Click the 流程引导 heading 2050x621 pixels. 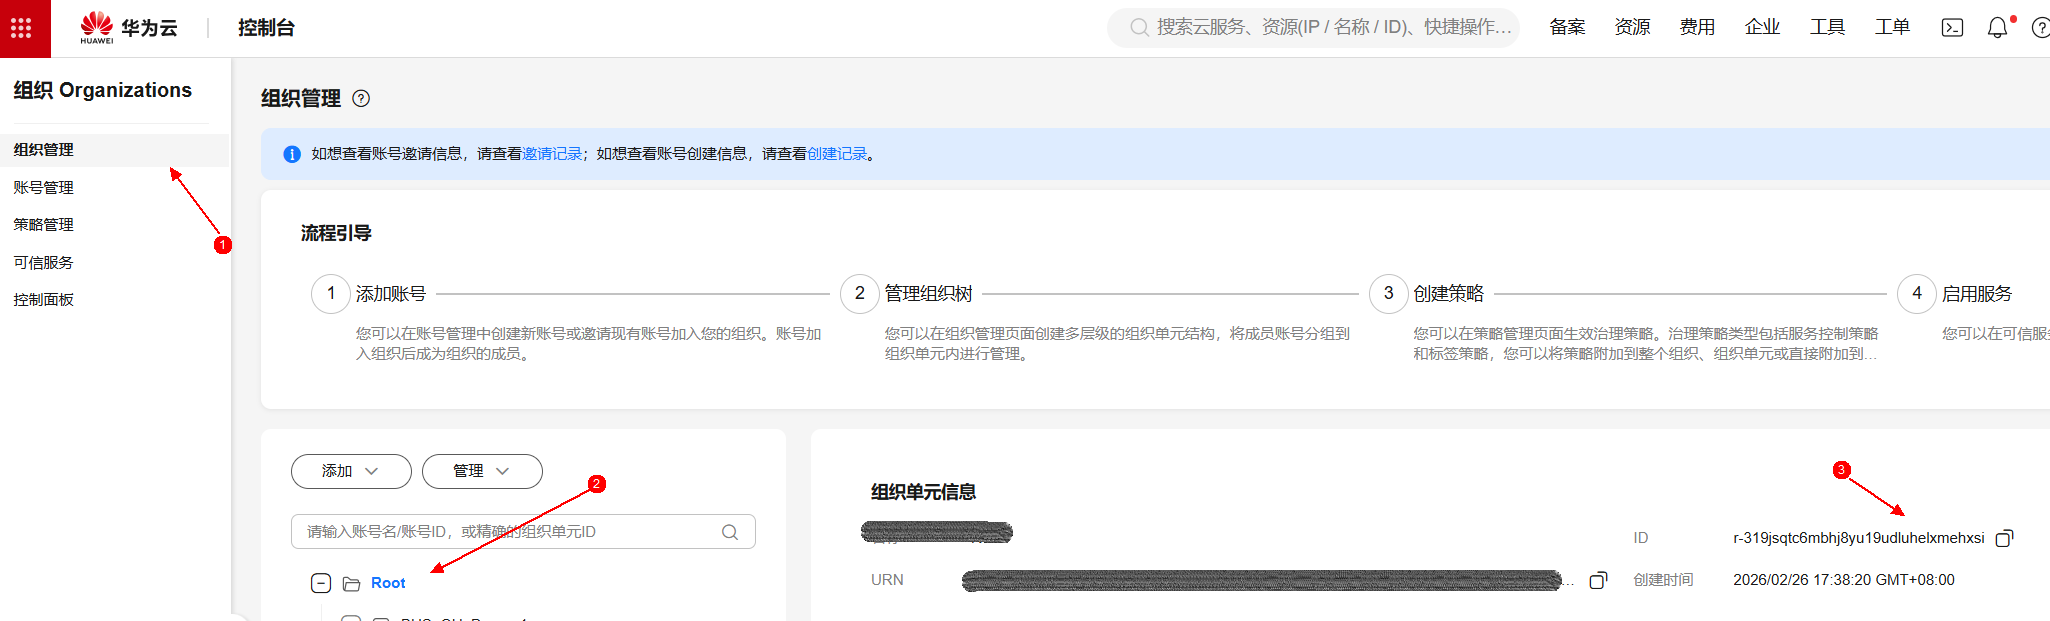pyautogui.click(x=336, y=233)
